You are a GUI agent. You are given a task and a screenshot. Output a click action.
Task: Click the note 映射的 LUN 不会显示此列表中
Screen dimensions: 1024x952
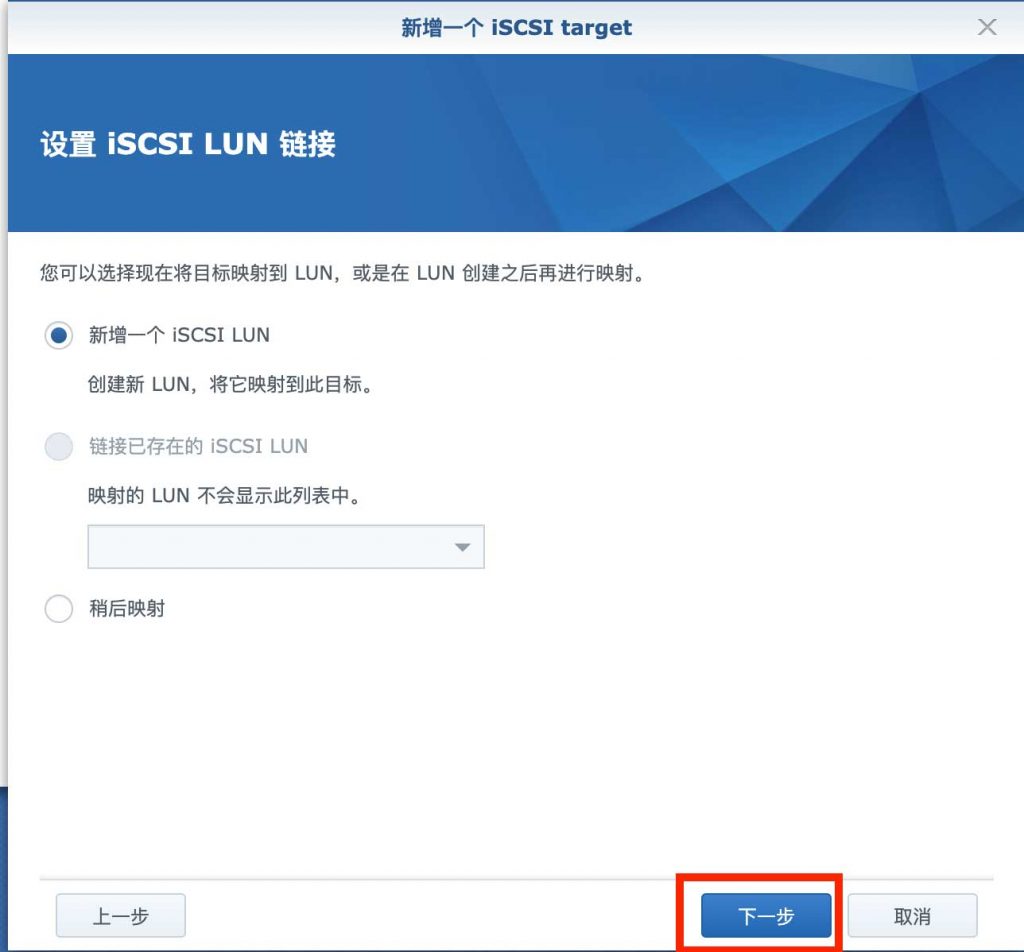pos(225,496)
